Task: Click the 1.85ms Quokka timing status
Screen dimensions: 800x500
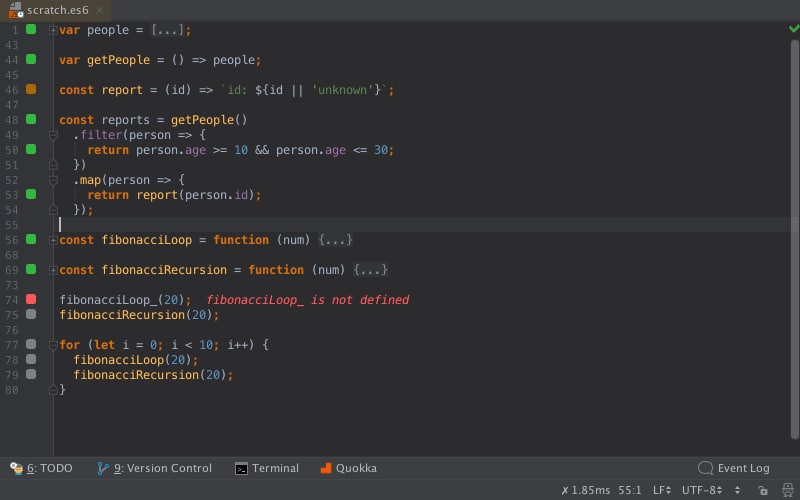Action: point(586,490)
